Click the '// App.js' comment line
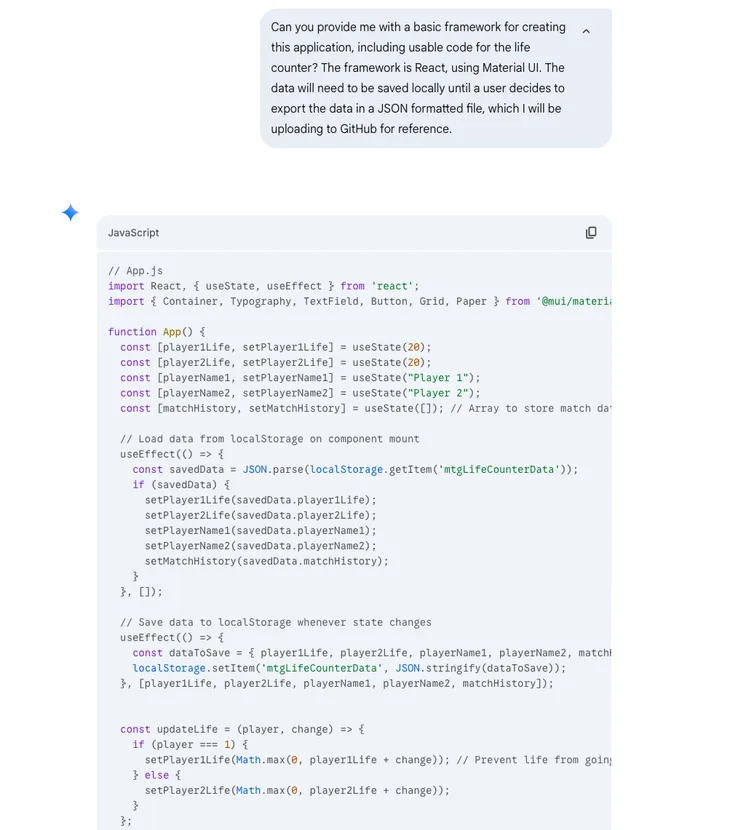730x830 pixels. click(x=135, y=271)
